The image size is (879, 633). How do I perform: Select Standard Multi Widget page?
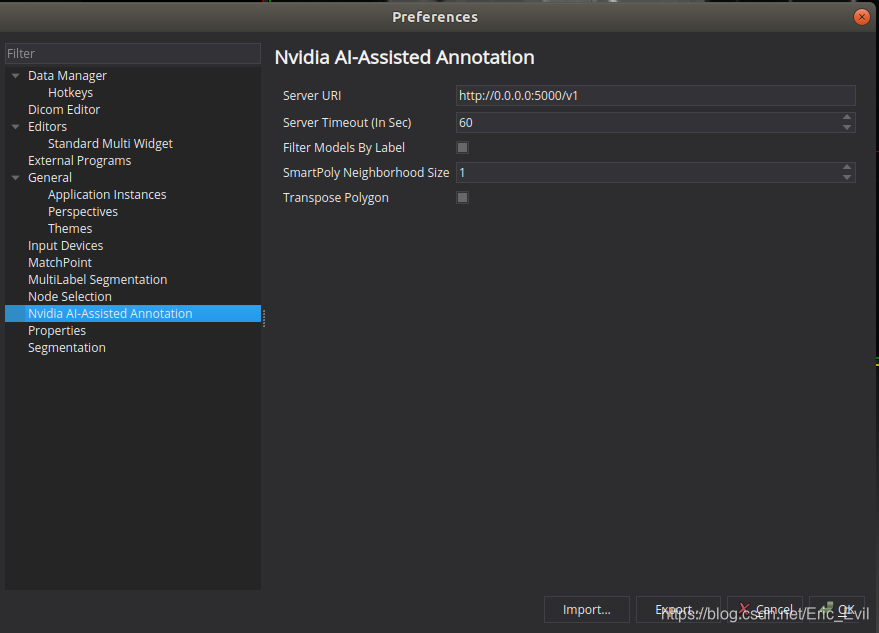pos(110,144)
